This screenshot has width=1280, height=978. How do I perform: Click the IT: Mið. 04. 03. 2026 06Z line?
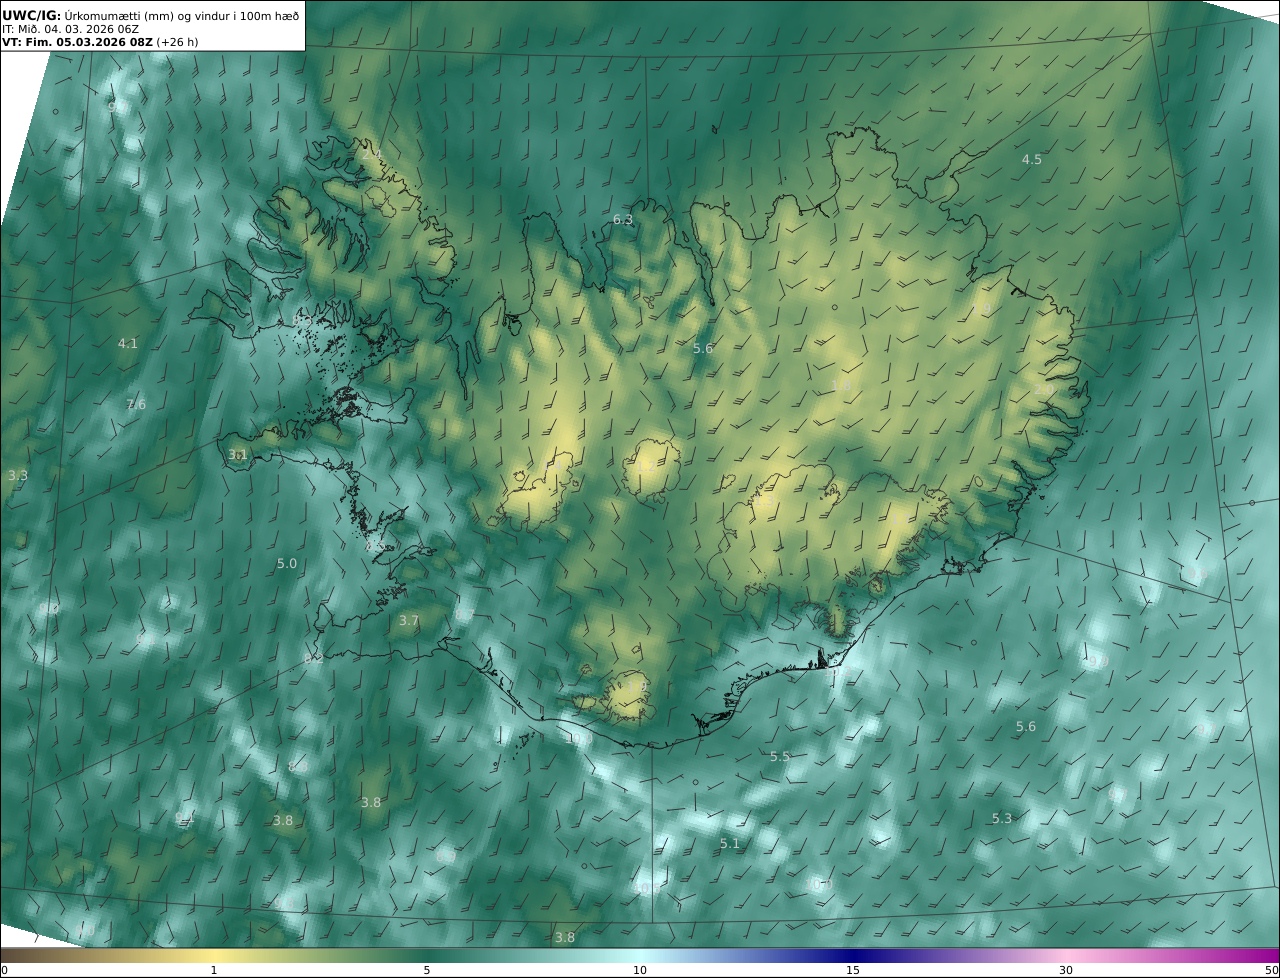click(70, 29)
